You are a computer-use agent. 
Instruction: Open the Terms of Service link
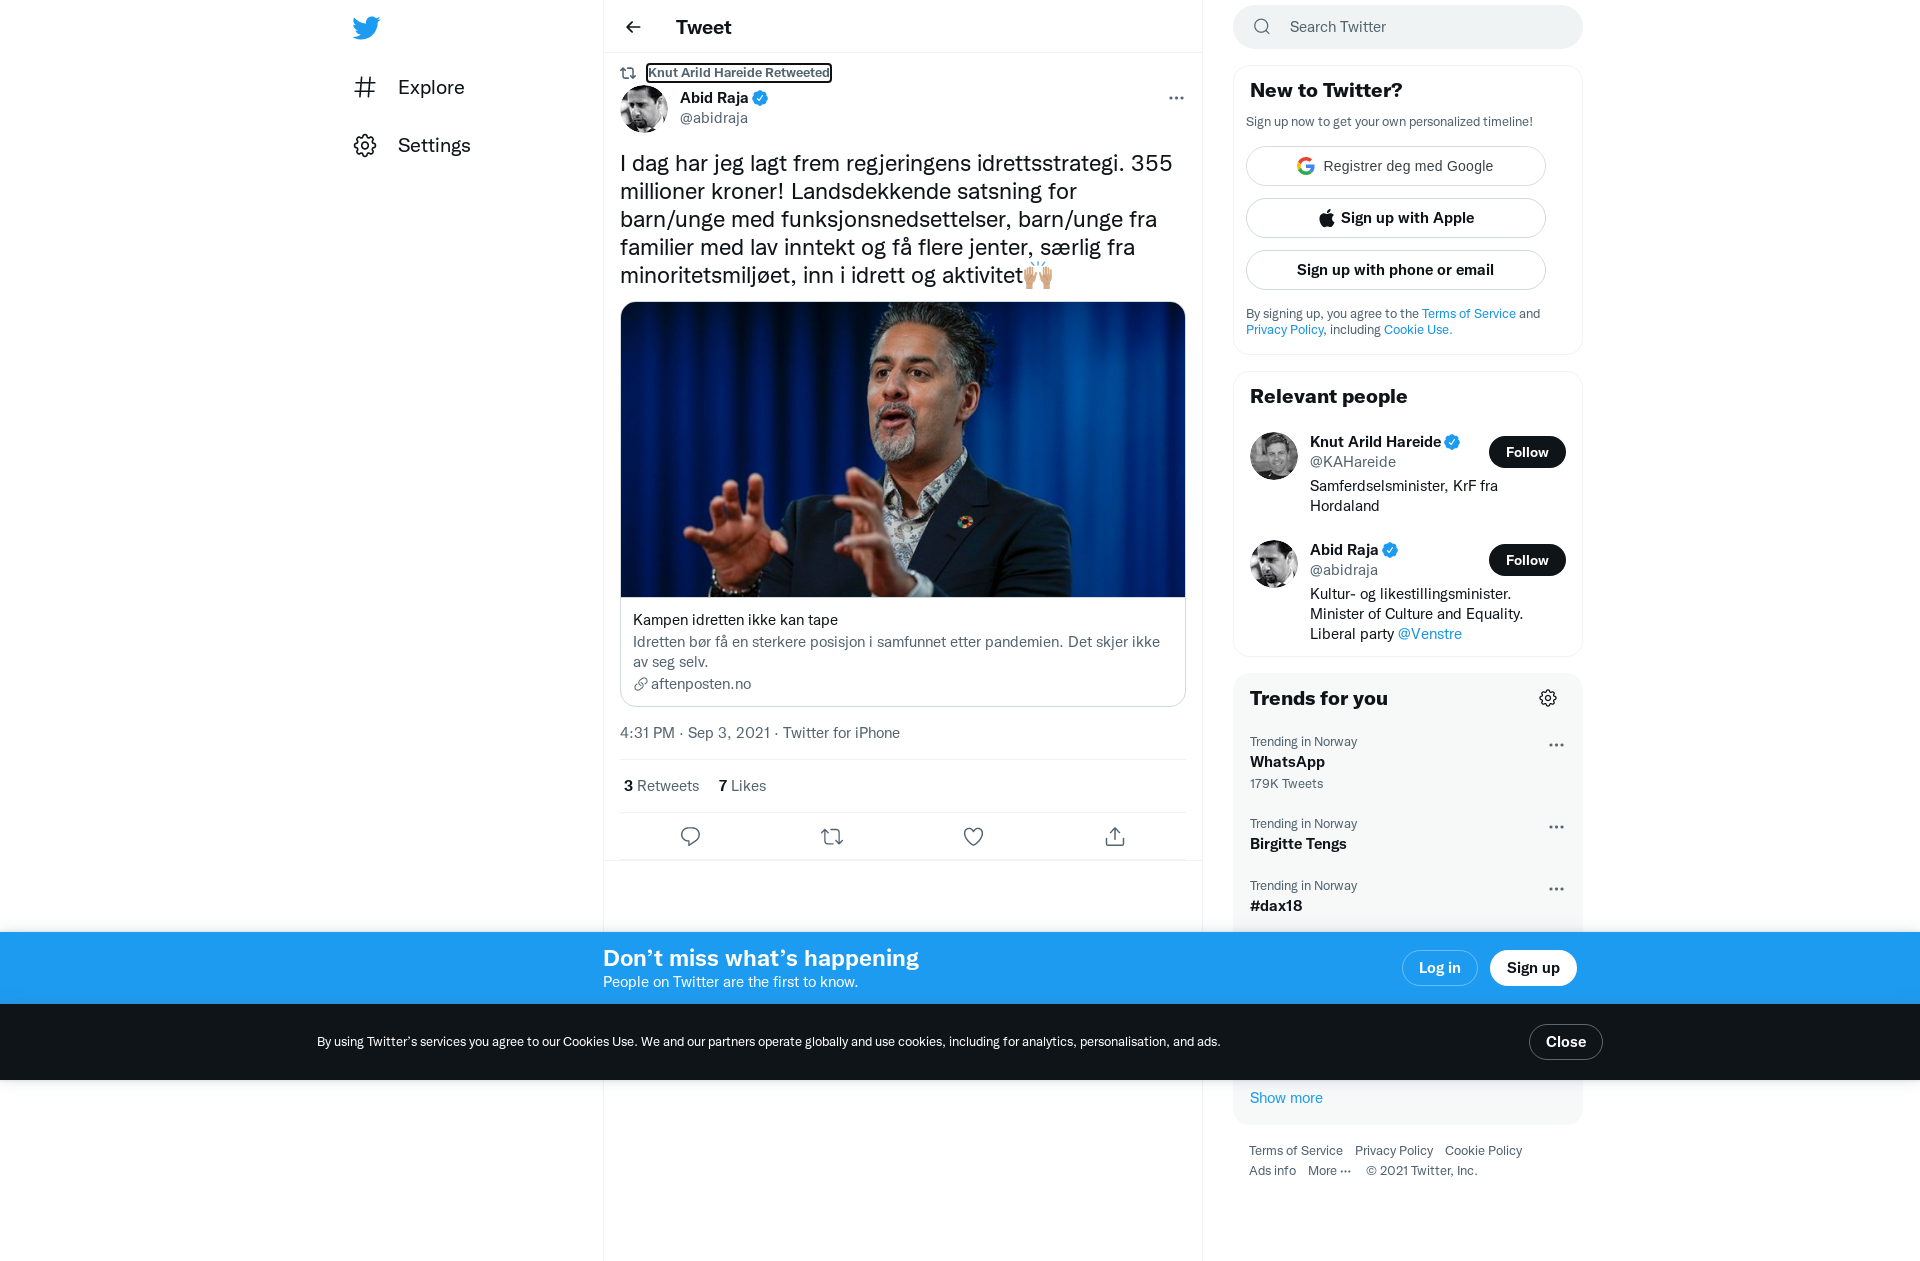pos(1468,314)
